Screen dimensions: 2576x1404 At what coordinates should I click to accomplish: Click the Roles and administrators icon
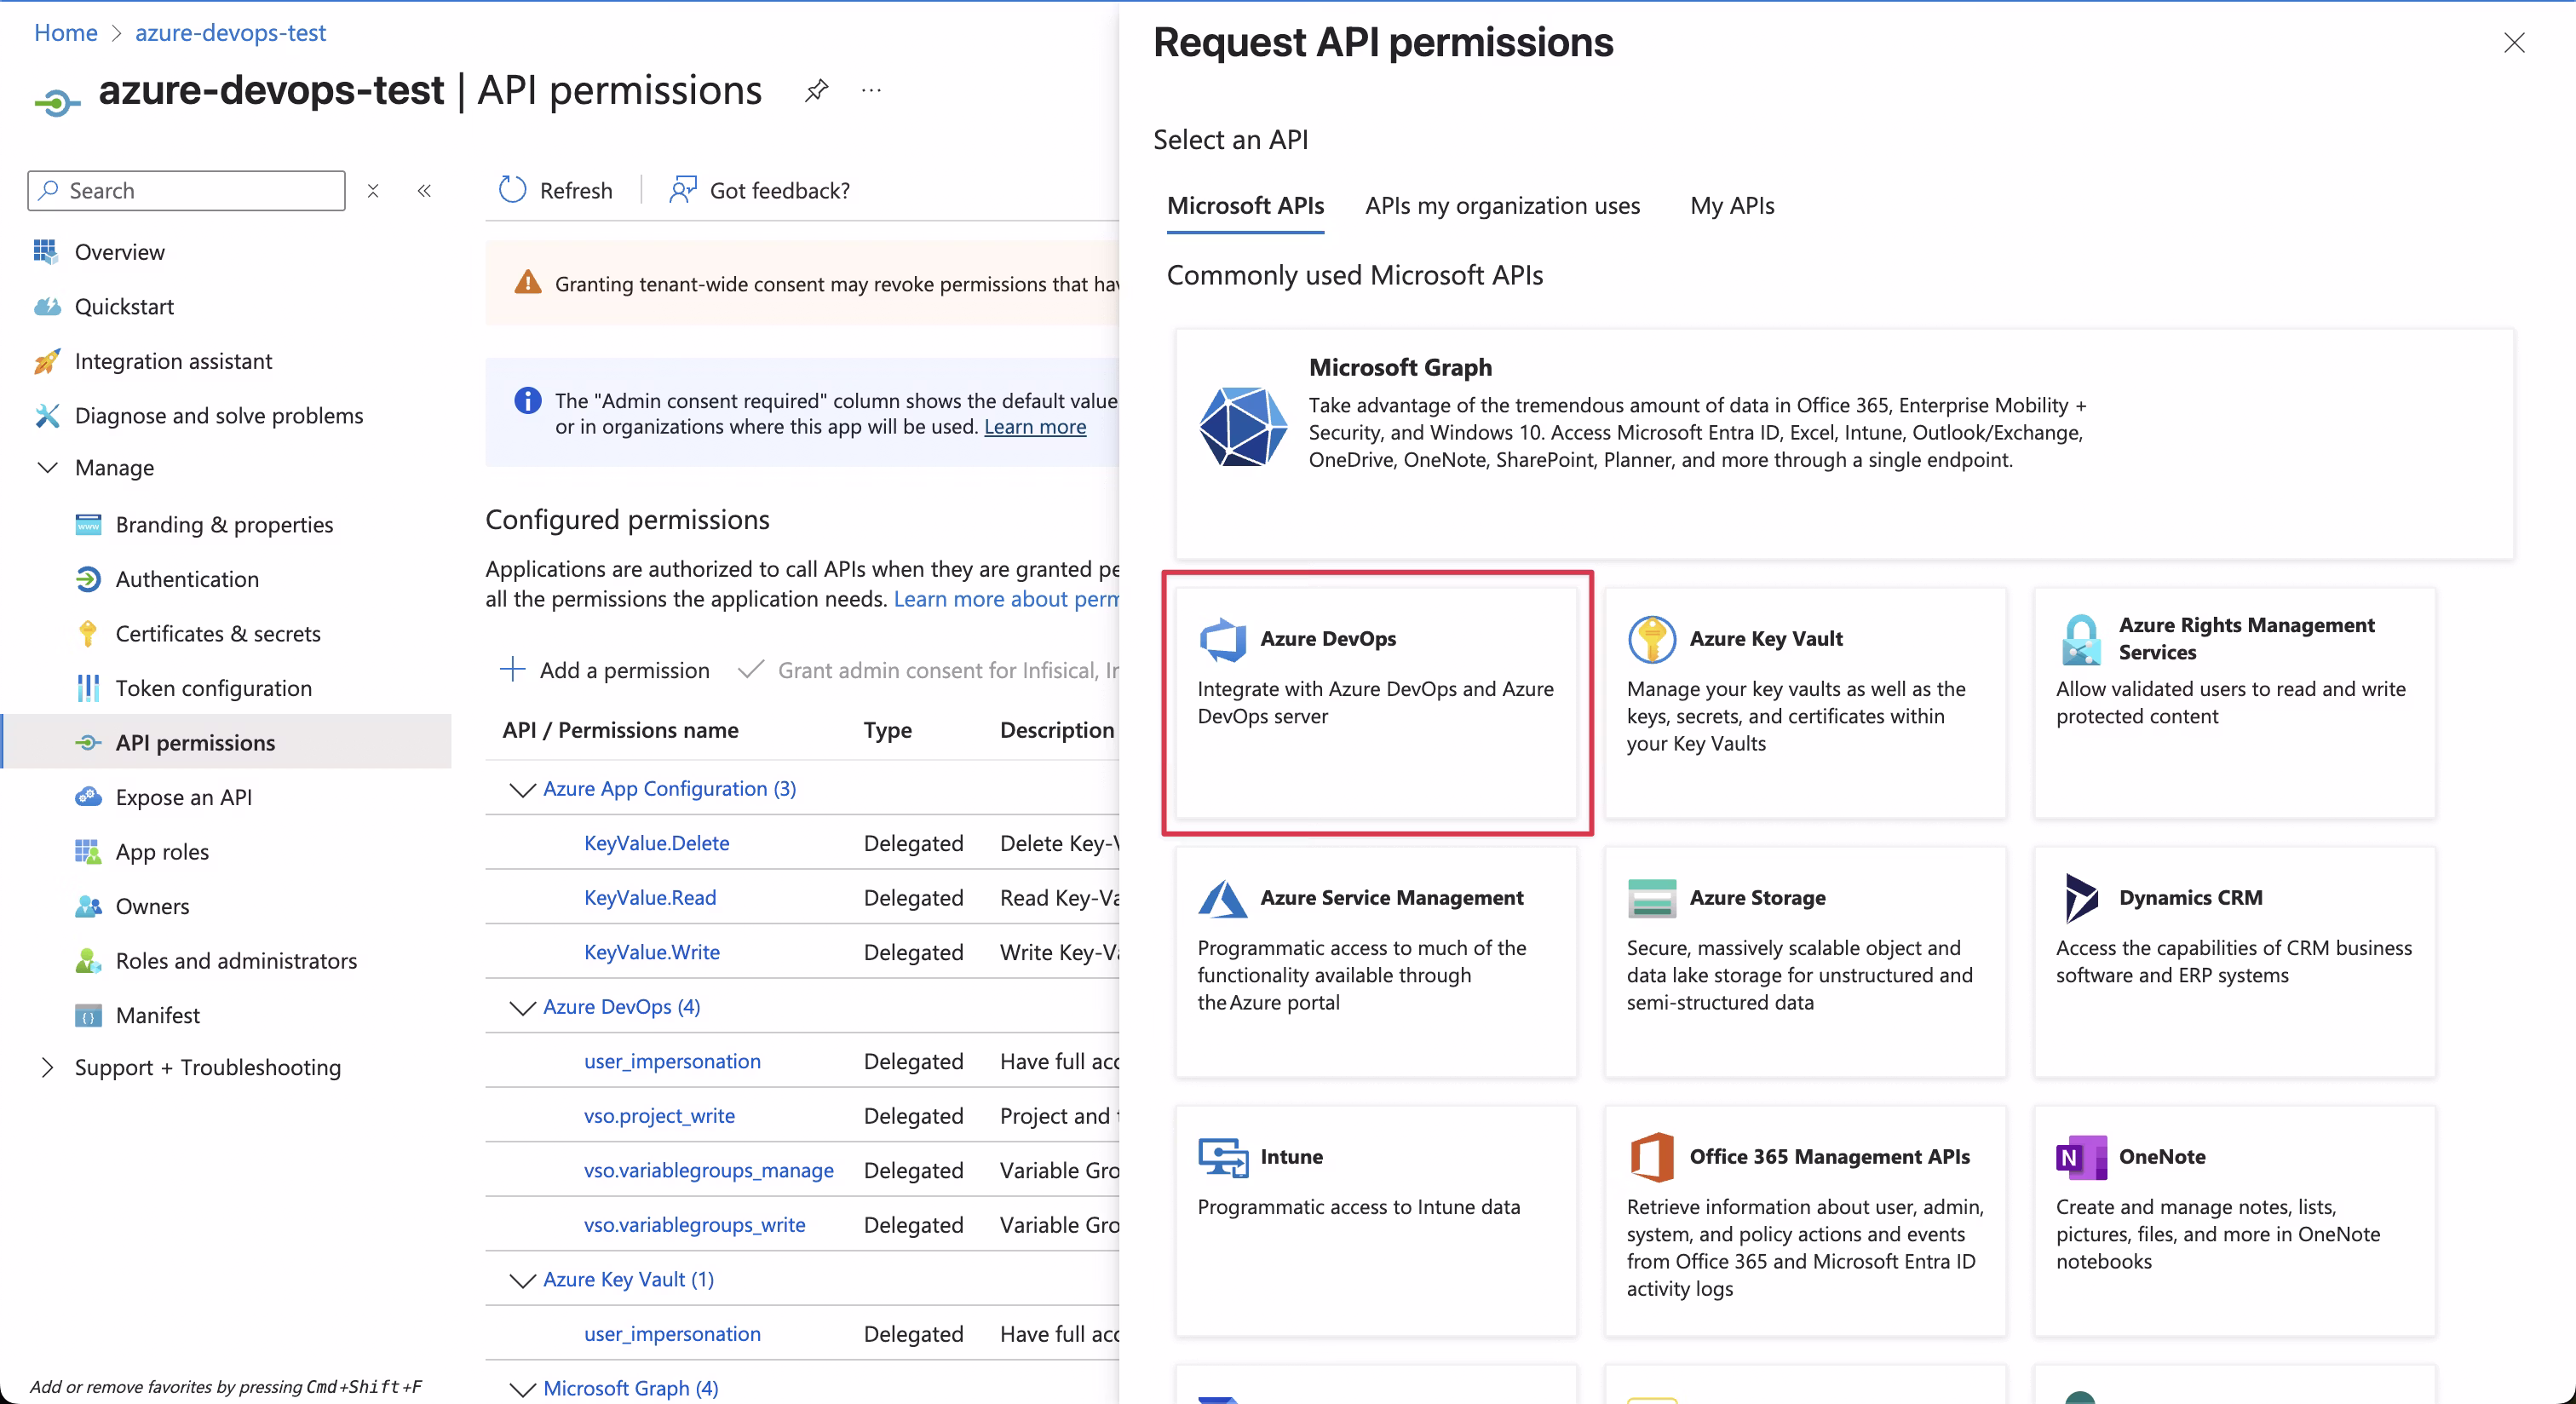tap(88, 960)
